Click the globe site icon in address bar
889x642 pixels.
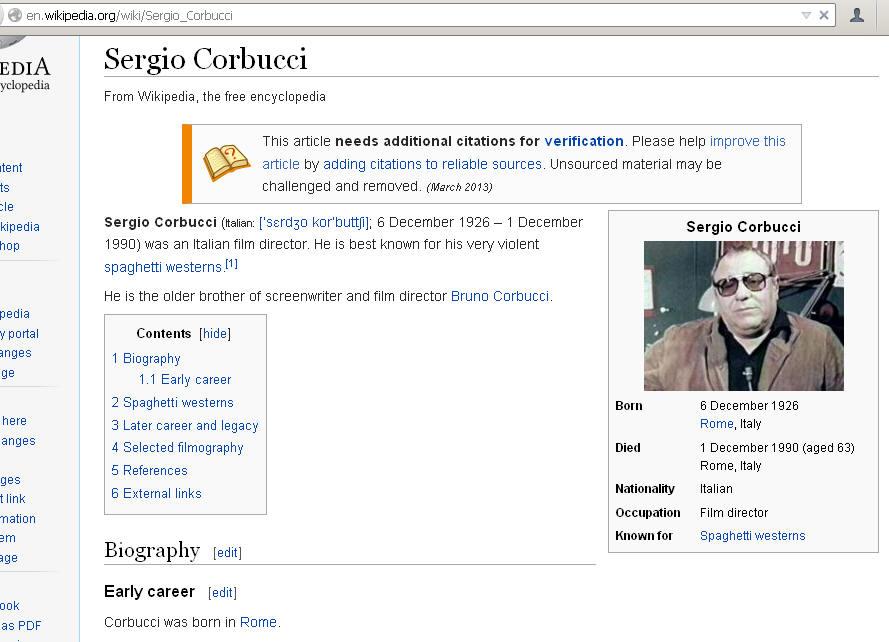click(15, 15)
